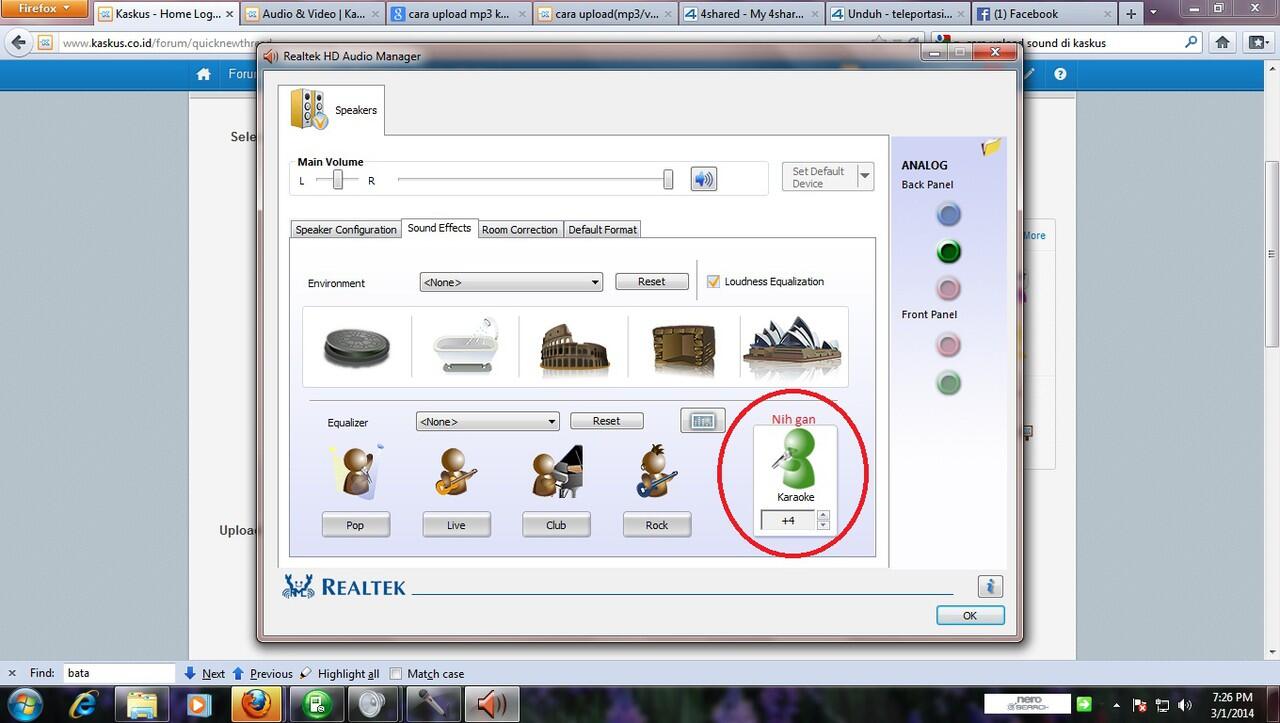Open the list all tabs dropdown
This screenshot has width=1280, height=723.
1153,14
